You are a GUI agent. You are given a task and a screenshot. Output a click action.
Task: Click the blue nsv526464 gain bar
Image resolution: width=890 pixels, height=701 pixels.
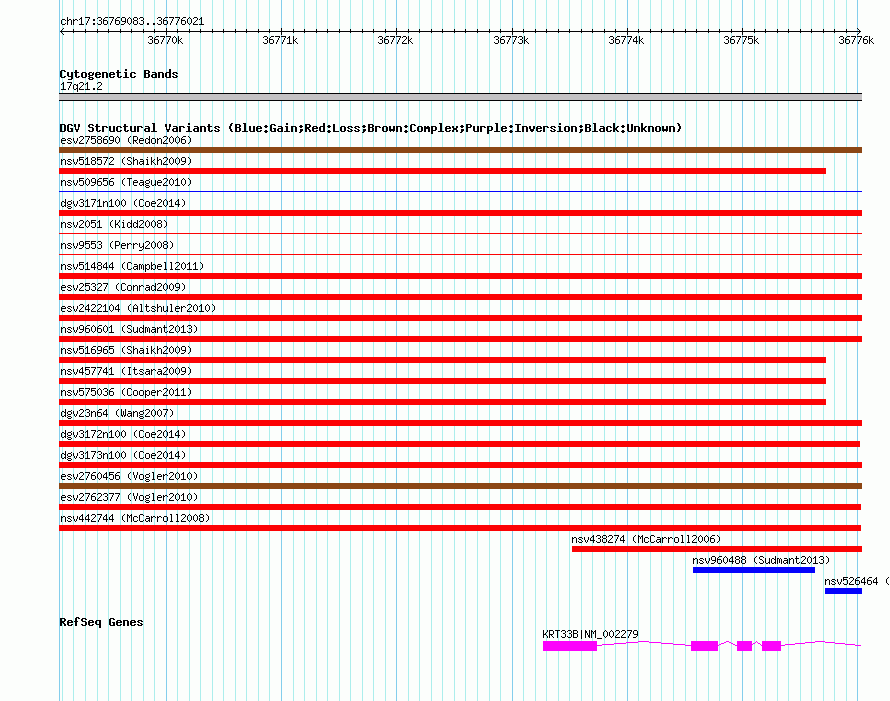tap(843, 591)
